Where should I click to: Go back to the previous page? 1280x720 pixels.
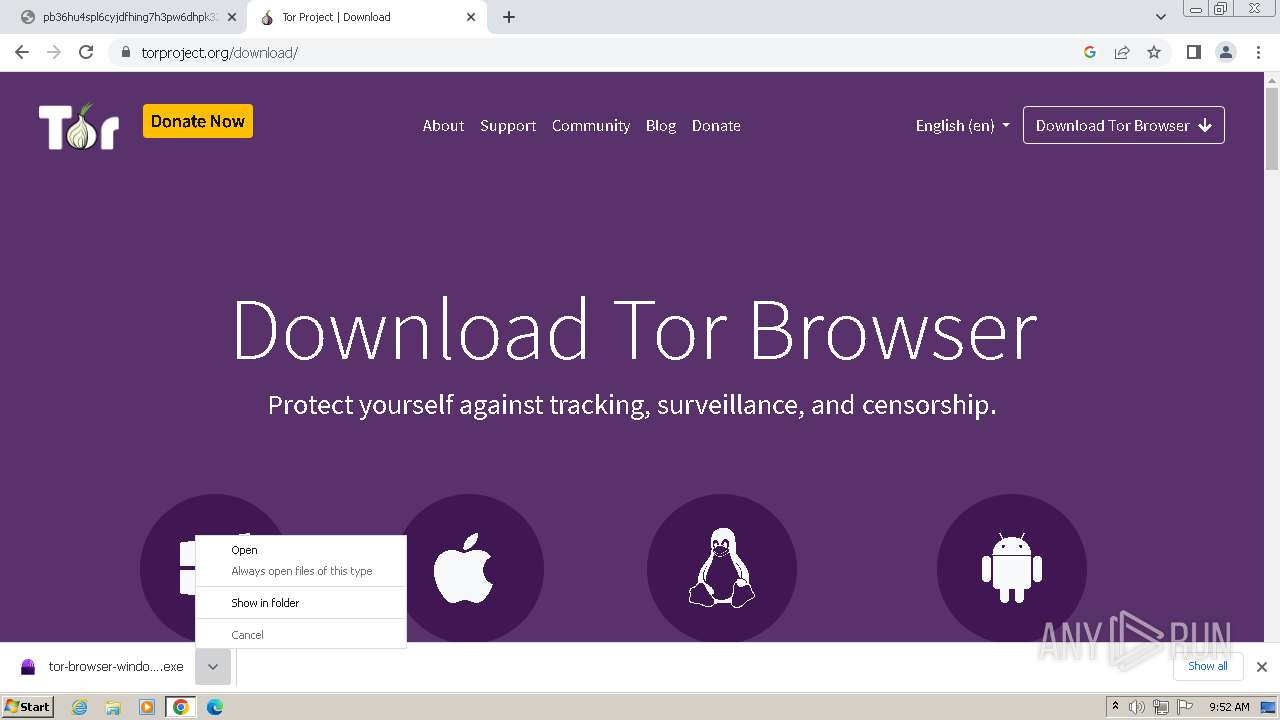(22, 52)
